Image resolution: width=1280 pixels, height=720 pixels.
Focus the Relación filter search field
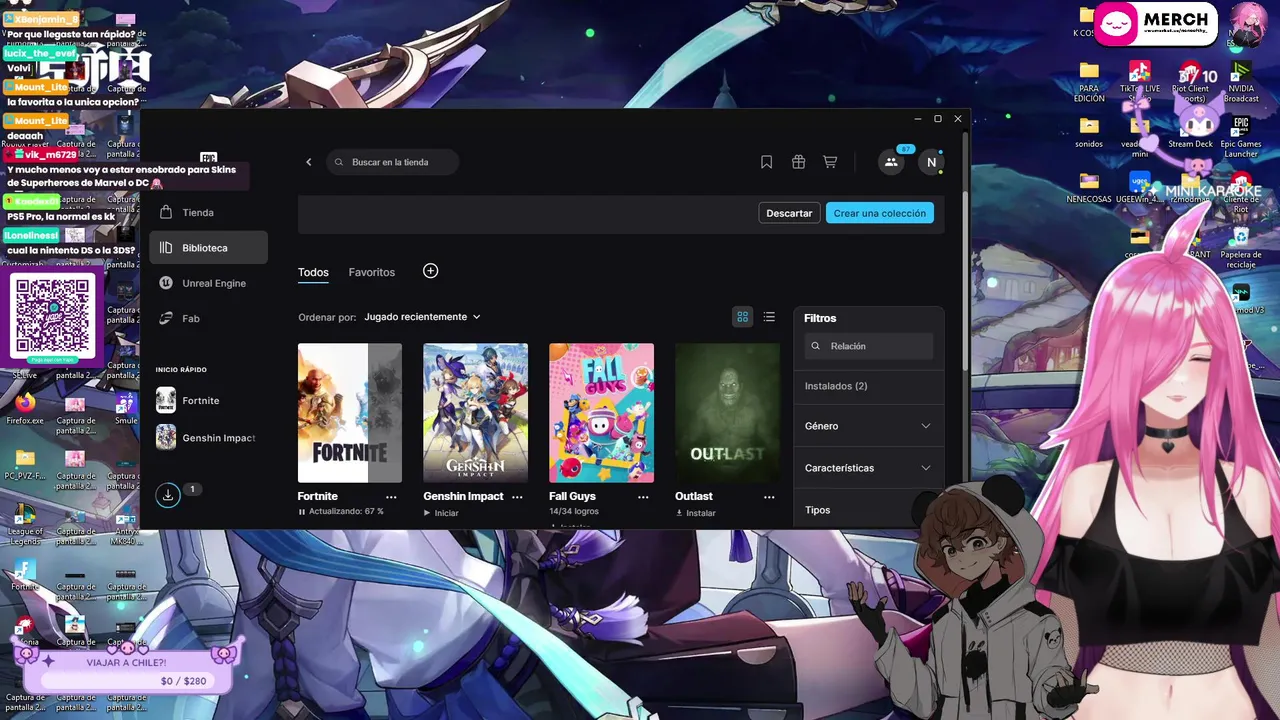[x=869, y=346]
